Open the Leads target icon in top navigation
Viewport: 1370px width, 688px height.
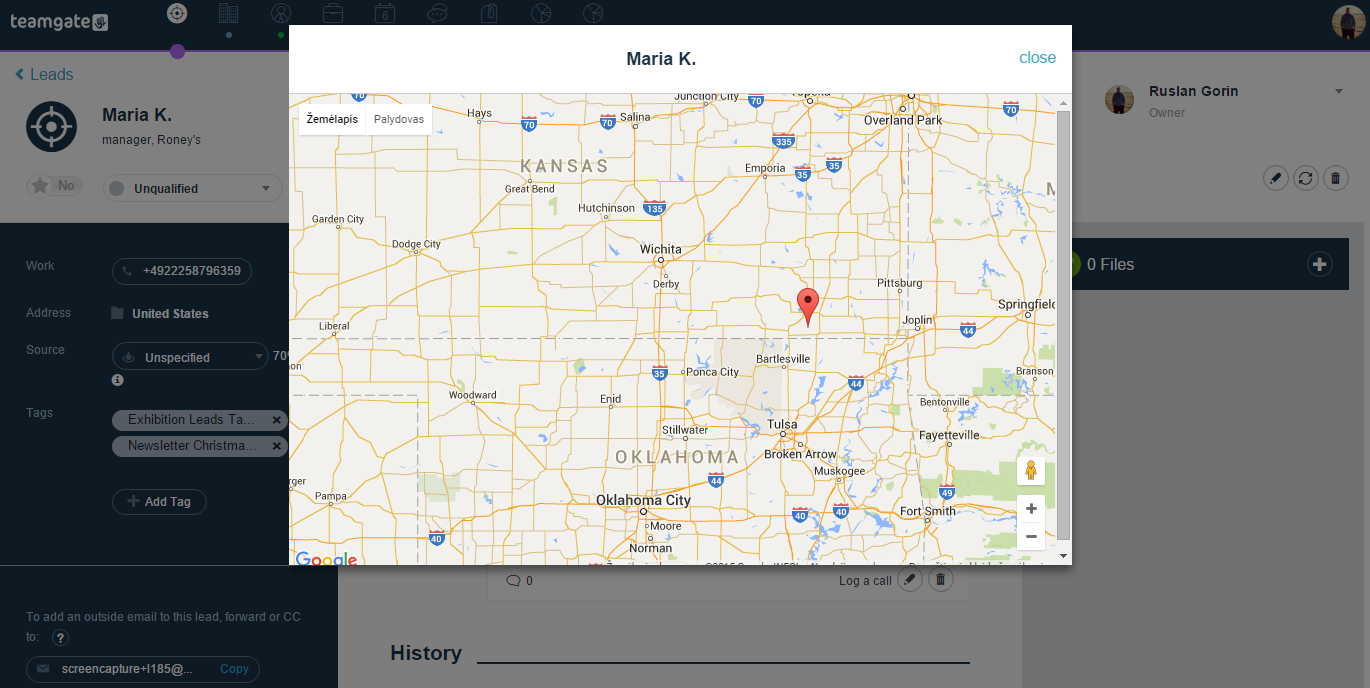(177, 13)
